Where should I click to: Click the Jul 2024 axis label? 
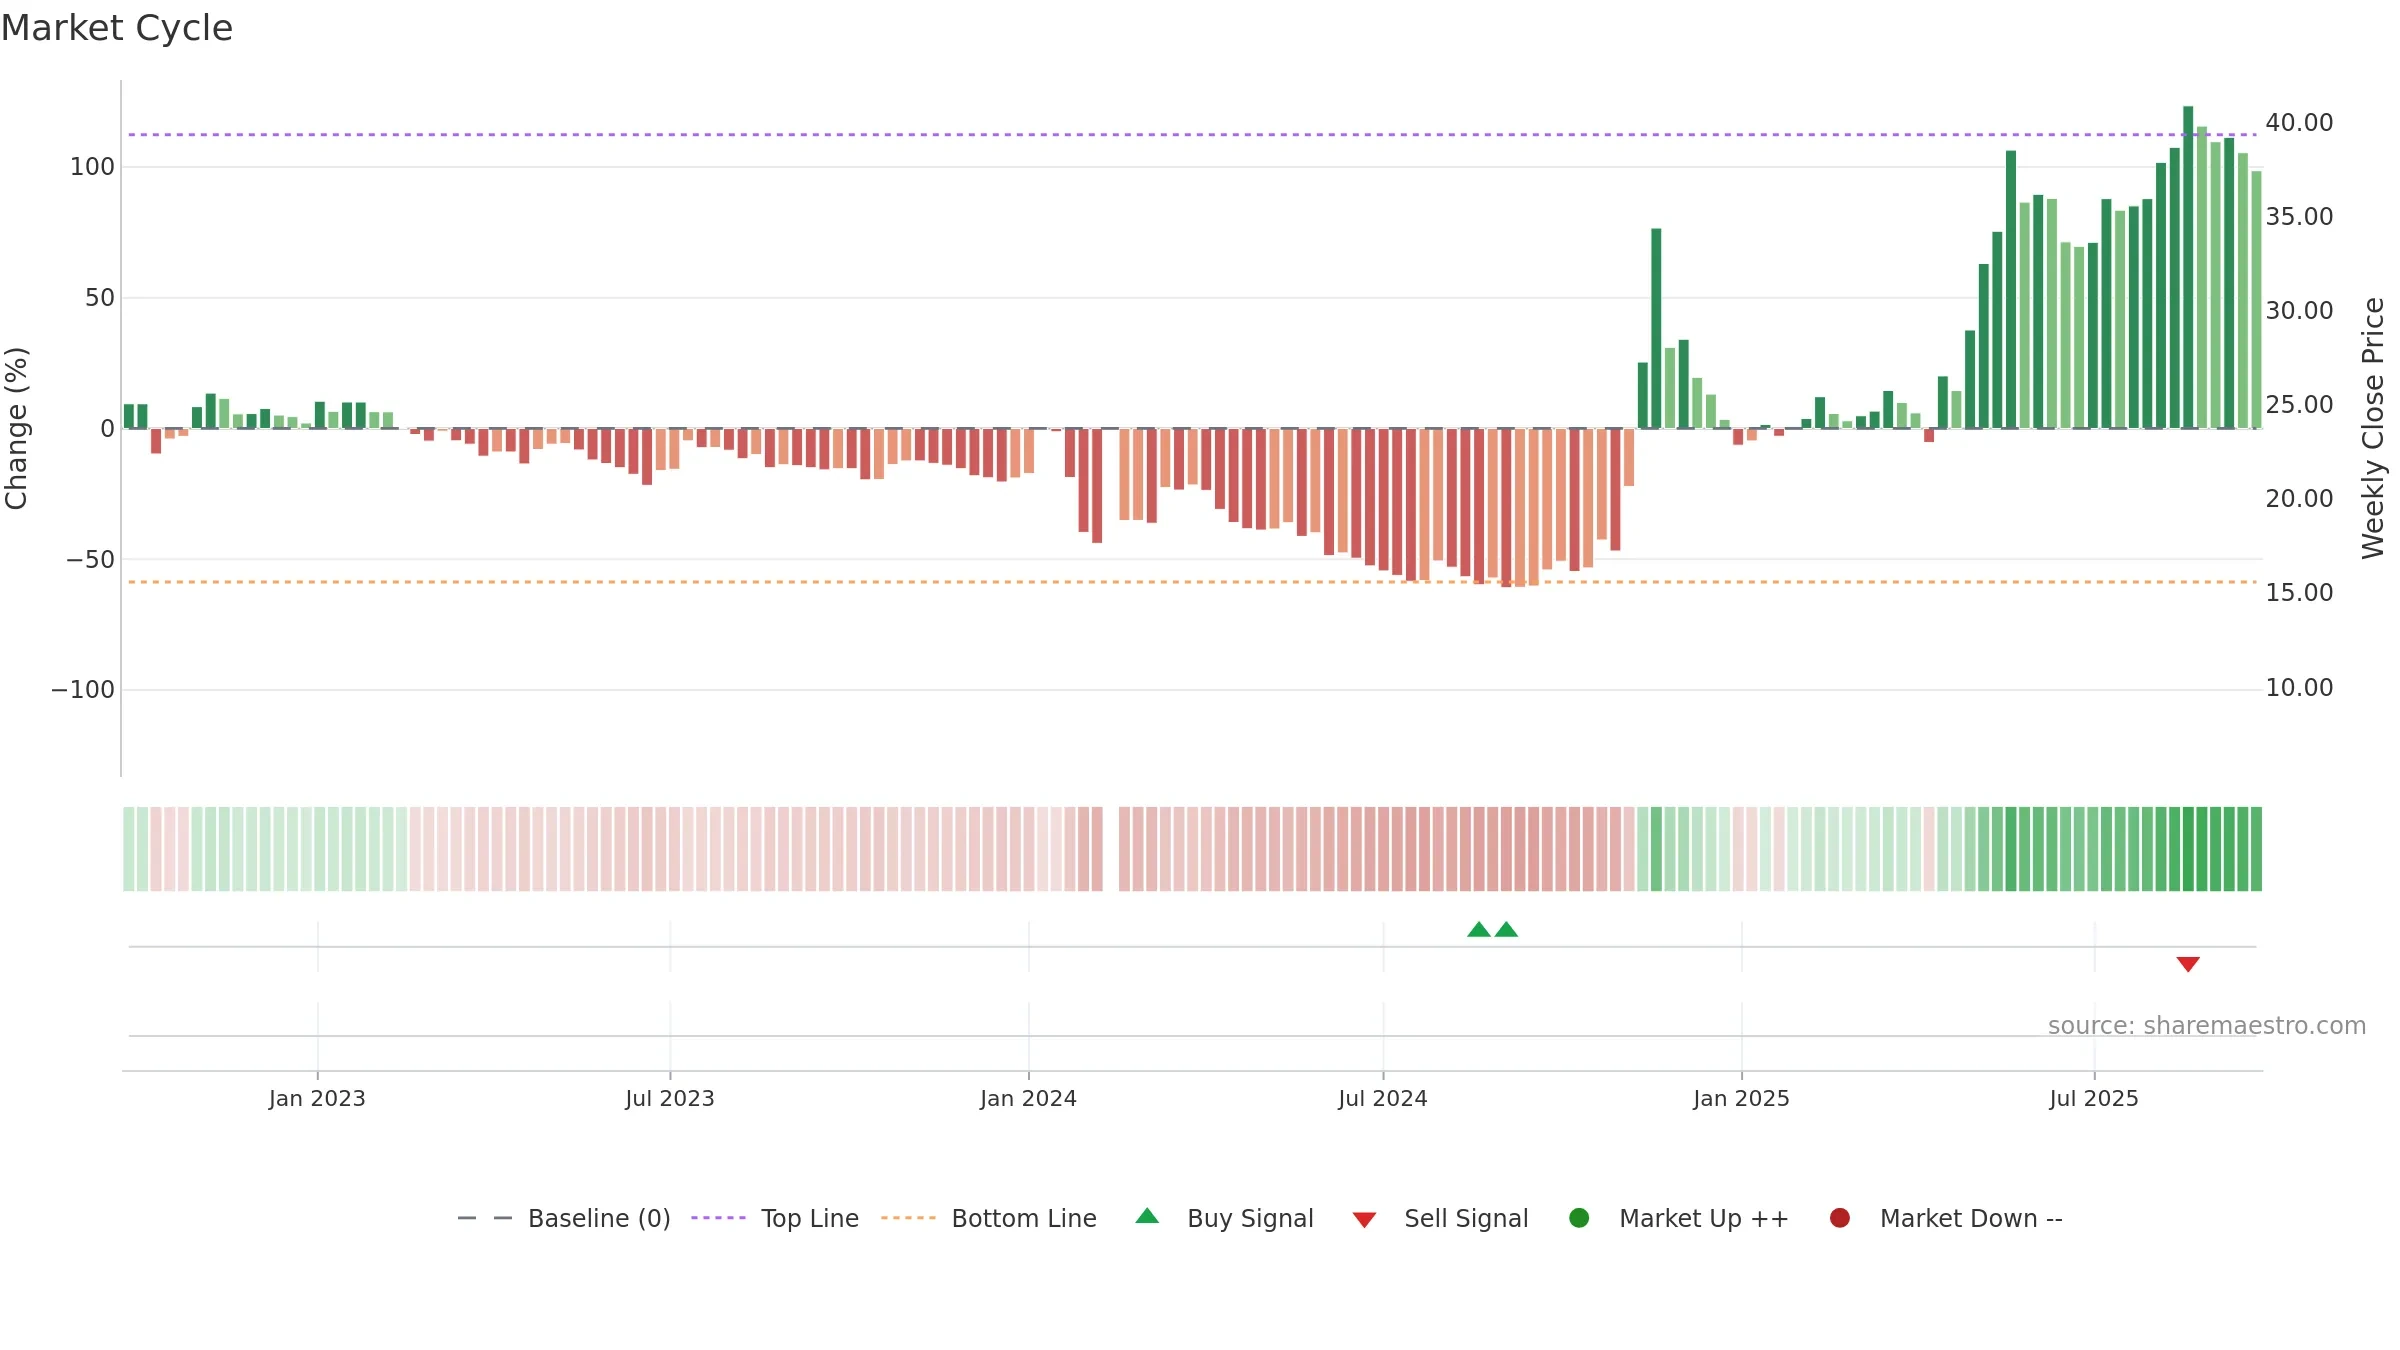[1383, 1099]
